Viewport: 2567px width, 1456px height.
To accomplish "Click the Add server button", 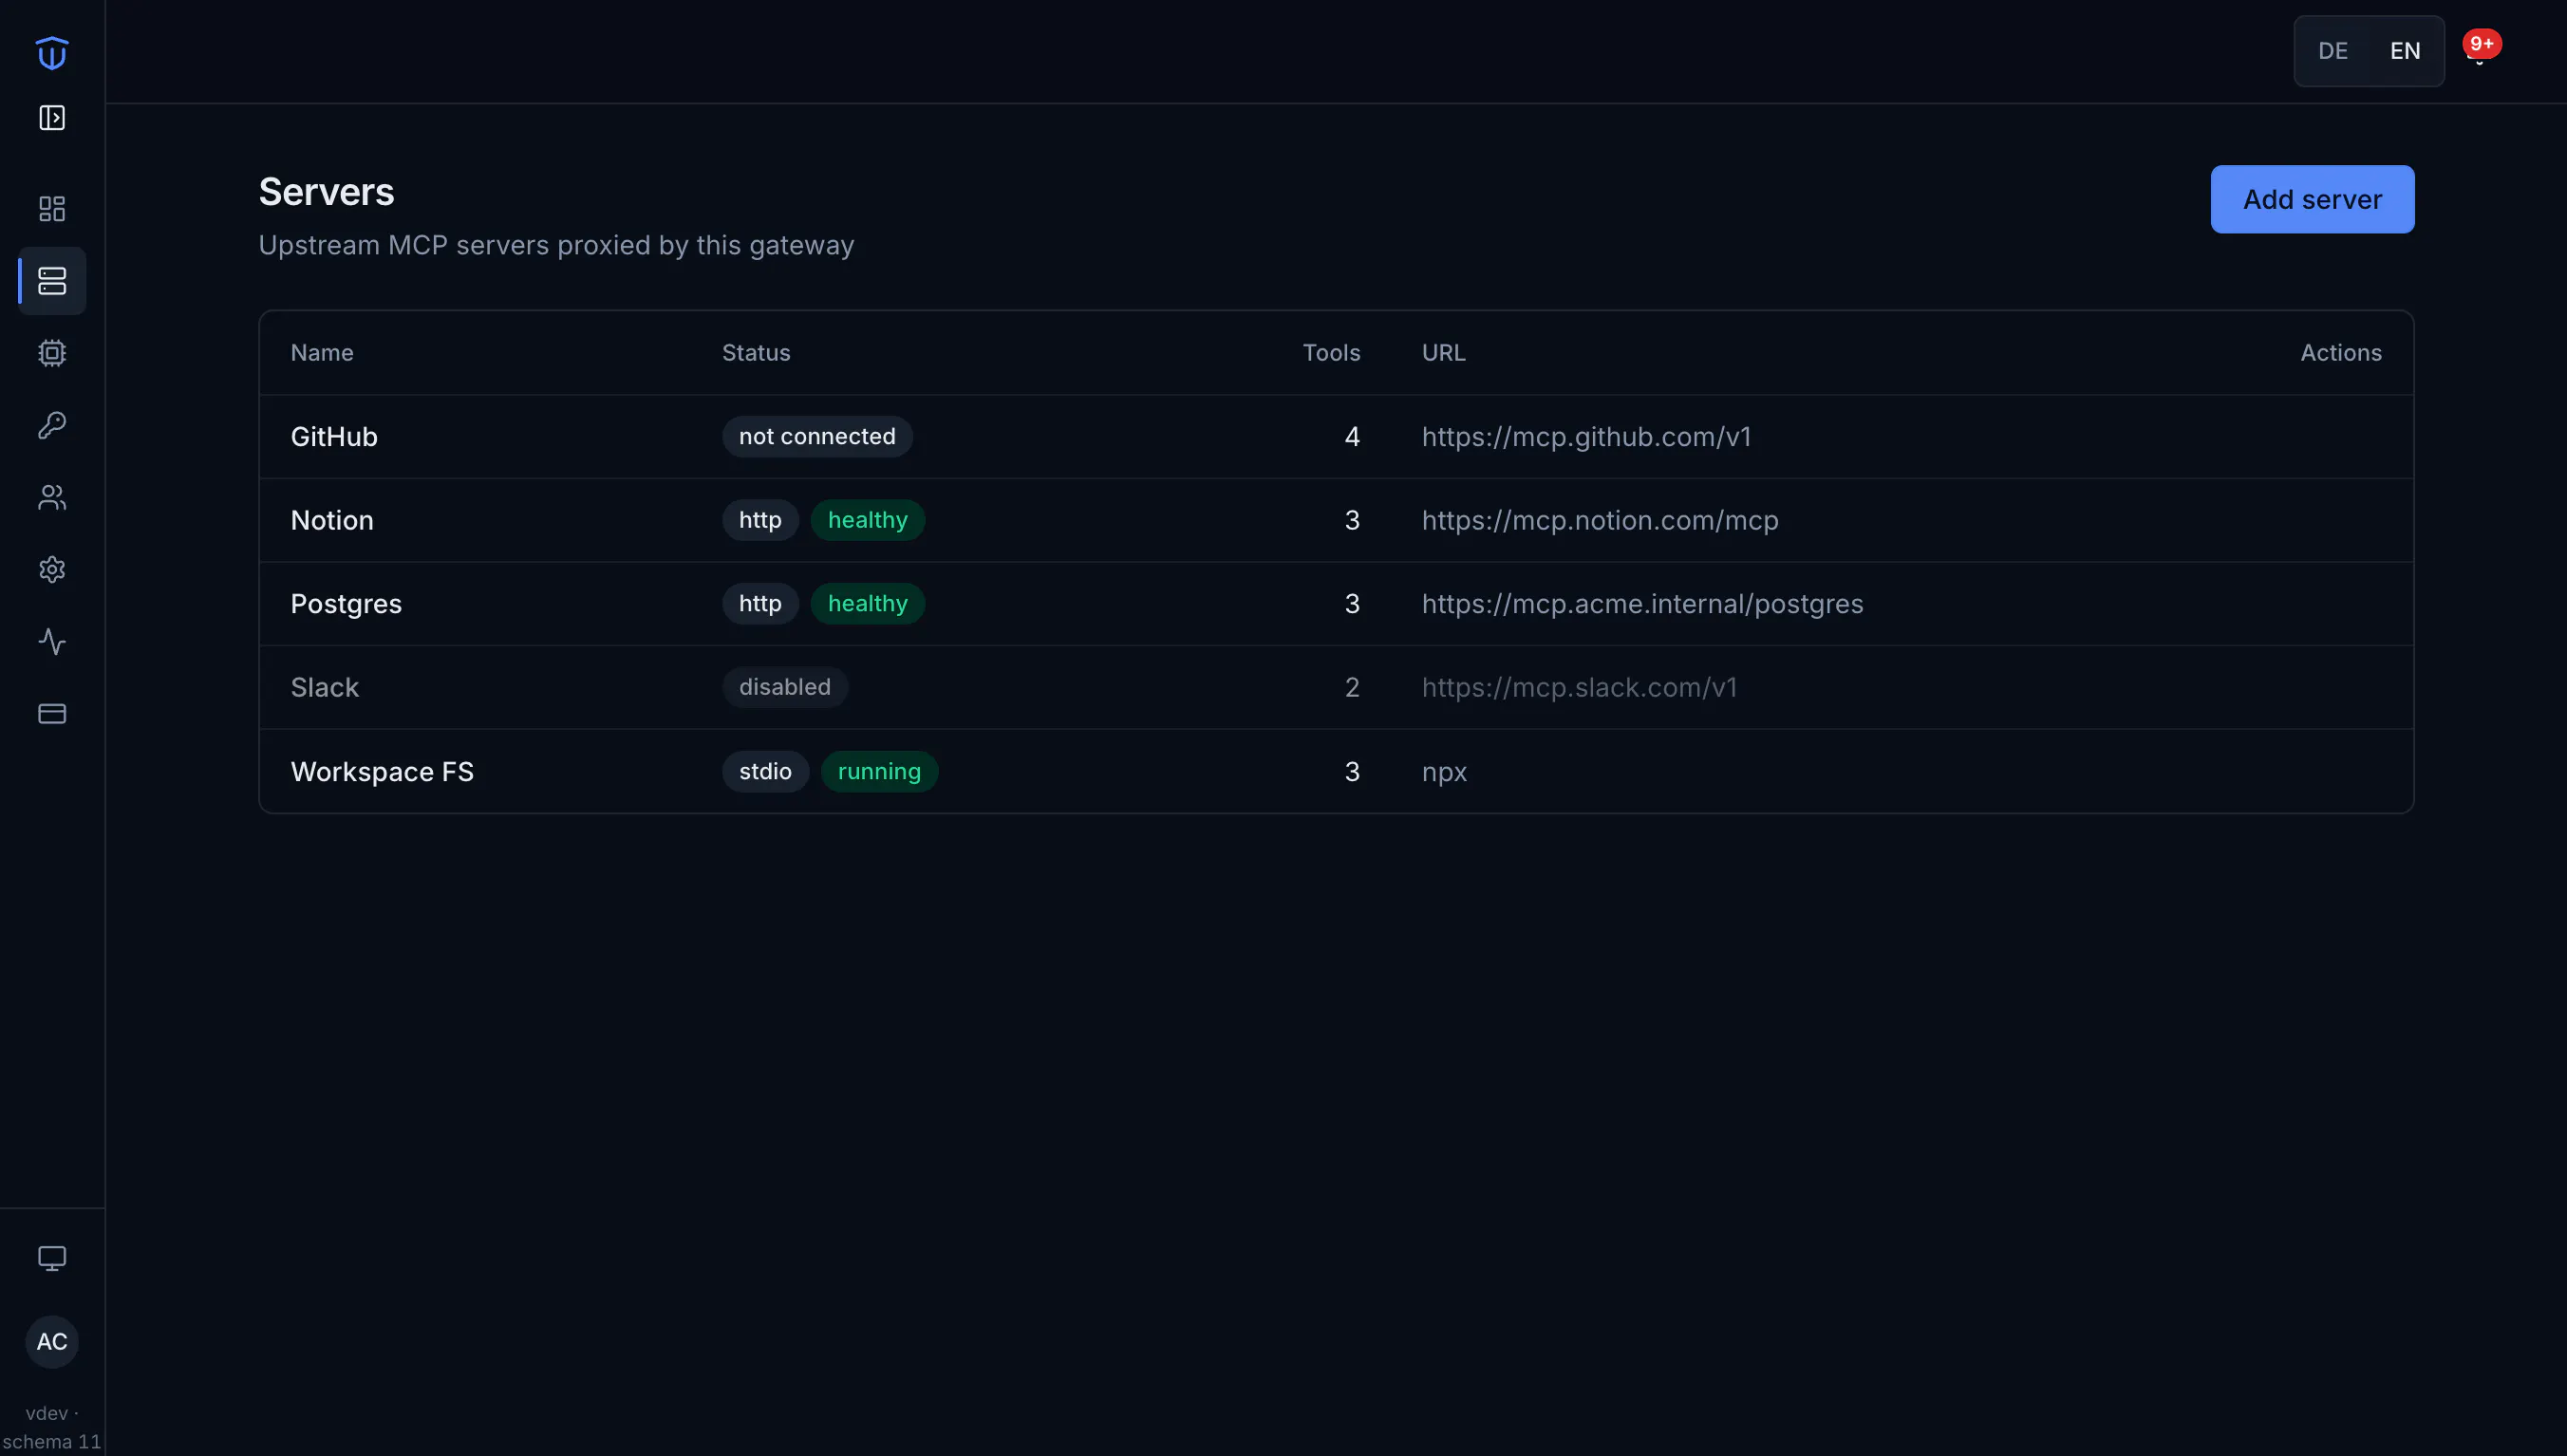I will click(2312, 199).
